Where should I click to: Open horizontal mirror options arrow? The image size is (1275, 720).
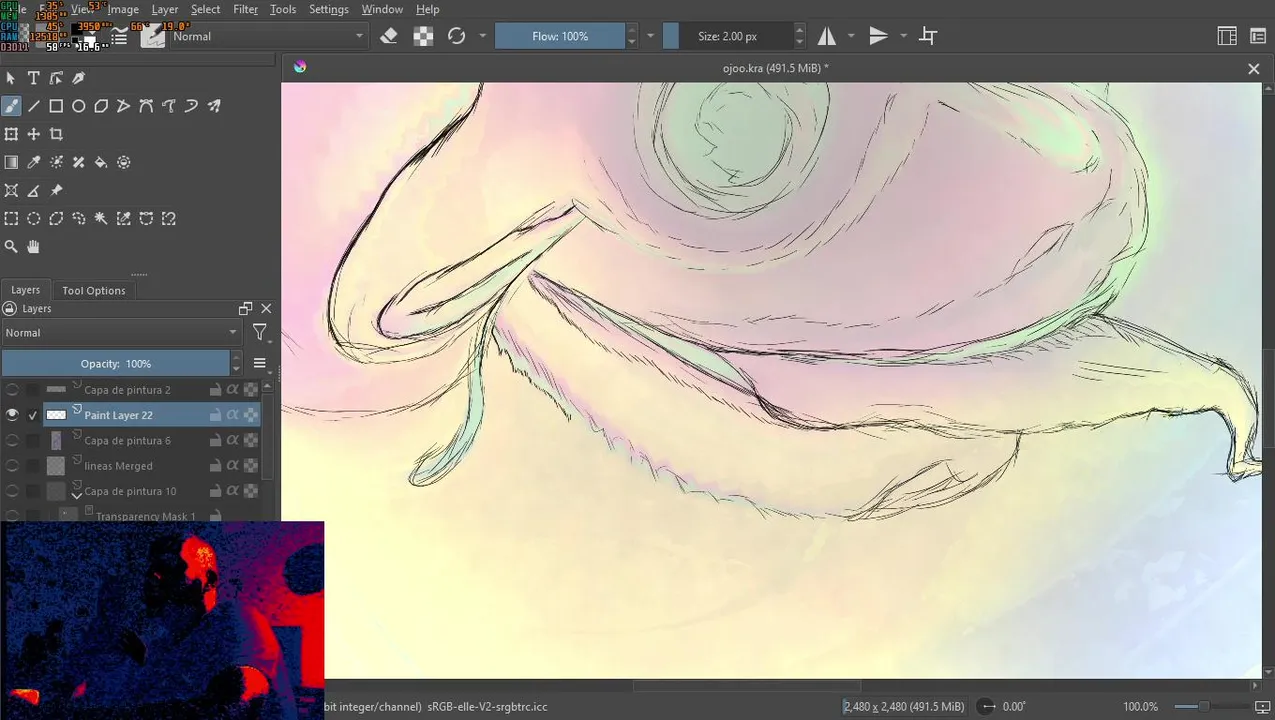851,36
